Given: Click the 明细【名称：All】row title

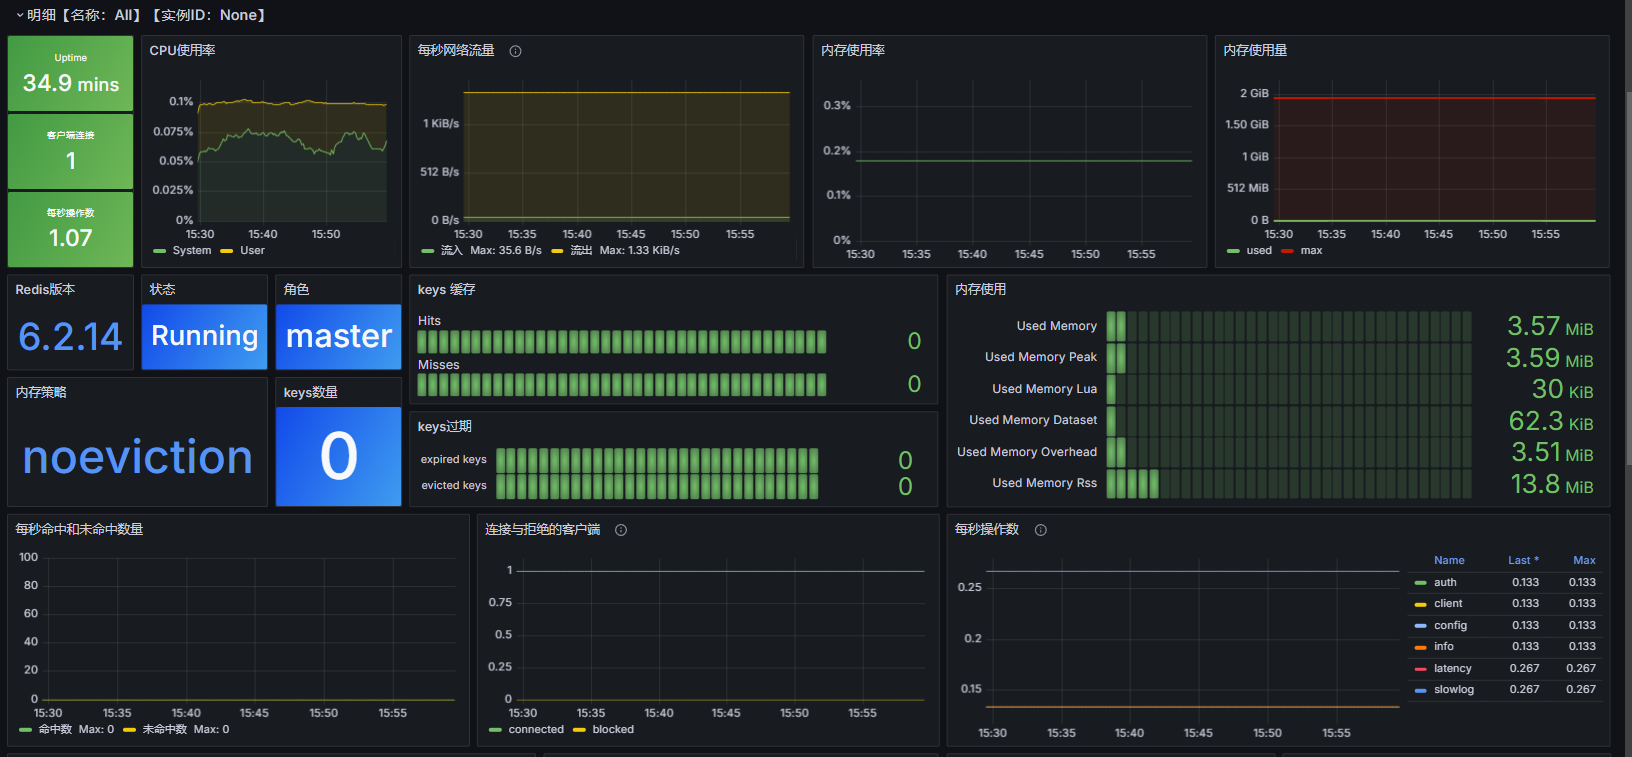Looking at the screenshot, I should pyautogui.click(x=146, y=15).
